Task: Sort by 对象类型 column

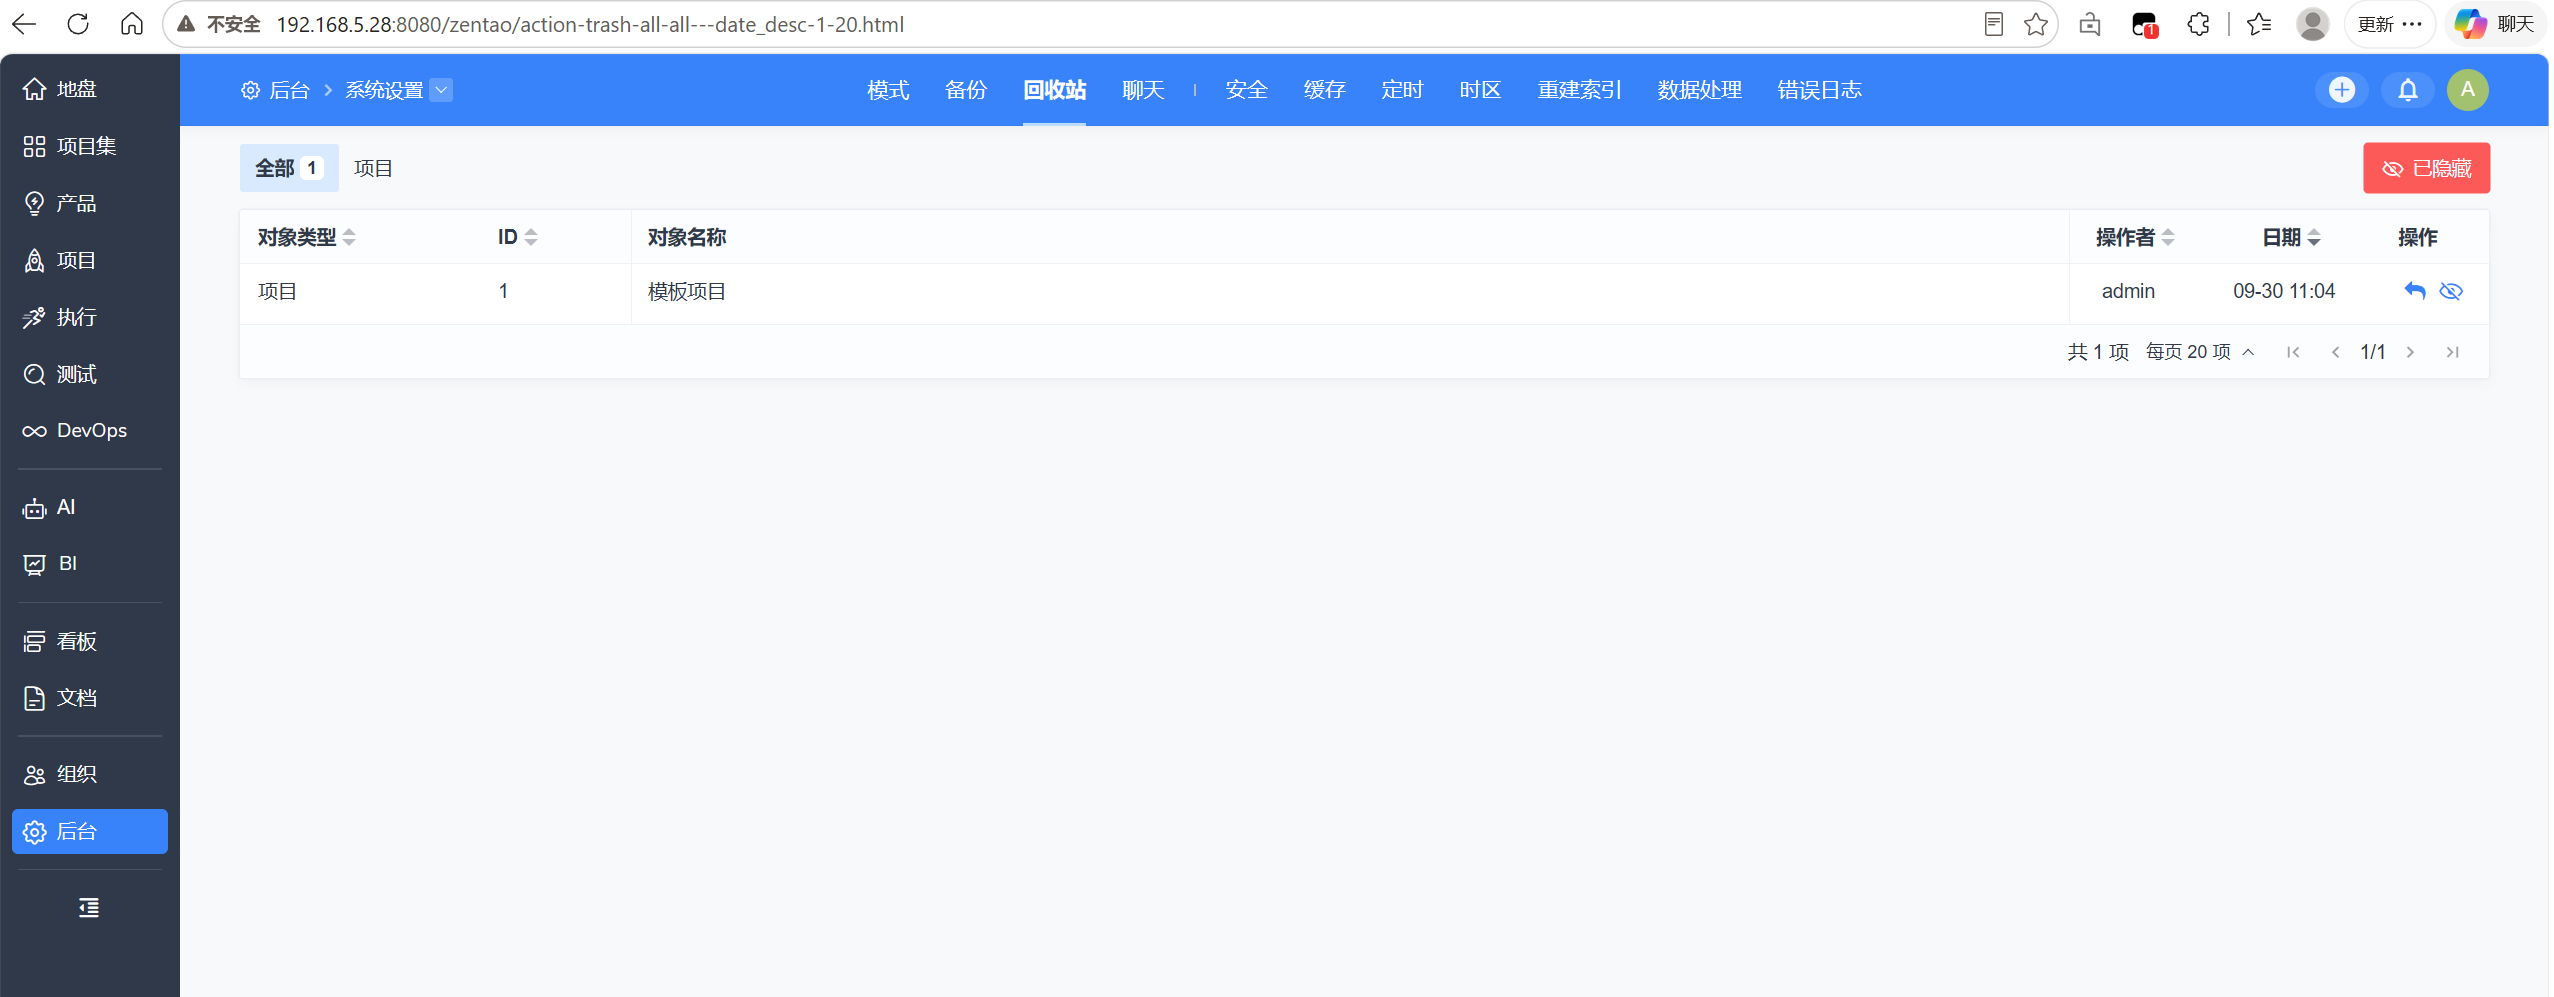Action: click(306, 237)
